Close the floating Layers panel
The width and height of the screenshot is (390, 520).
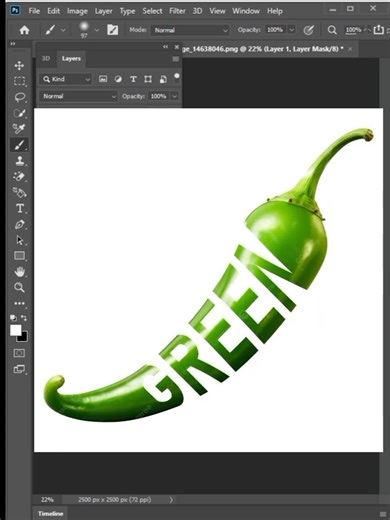(x=177, y=47)
